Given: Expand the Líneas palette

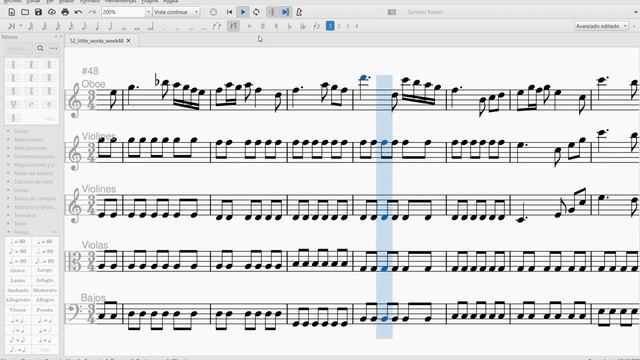Looking at the screenshot, I should [x=20, y=190].
